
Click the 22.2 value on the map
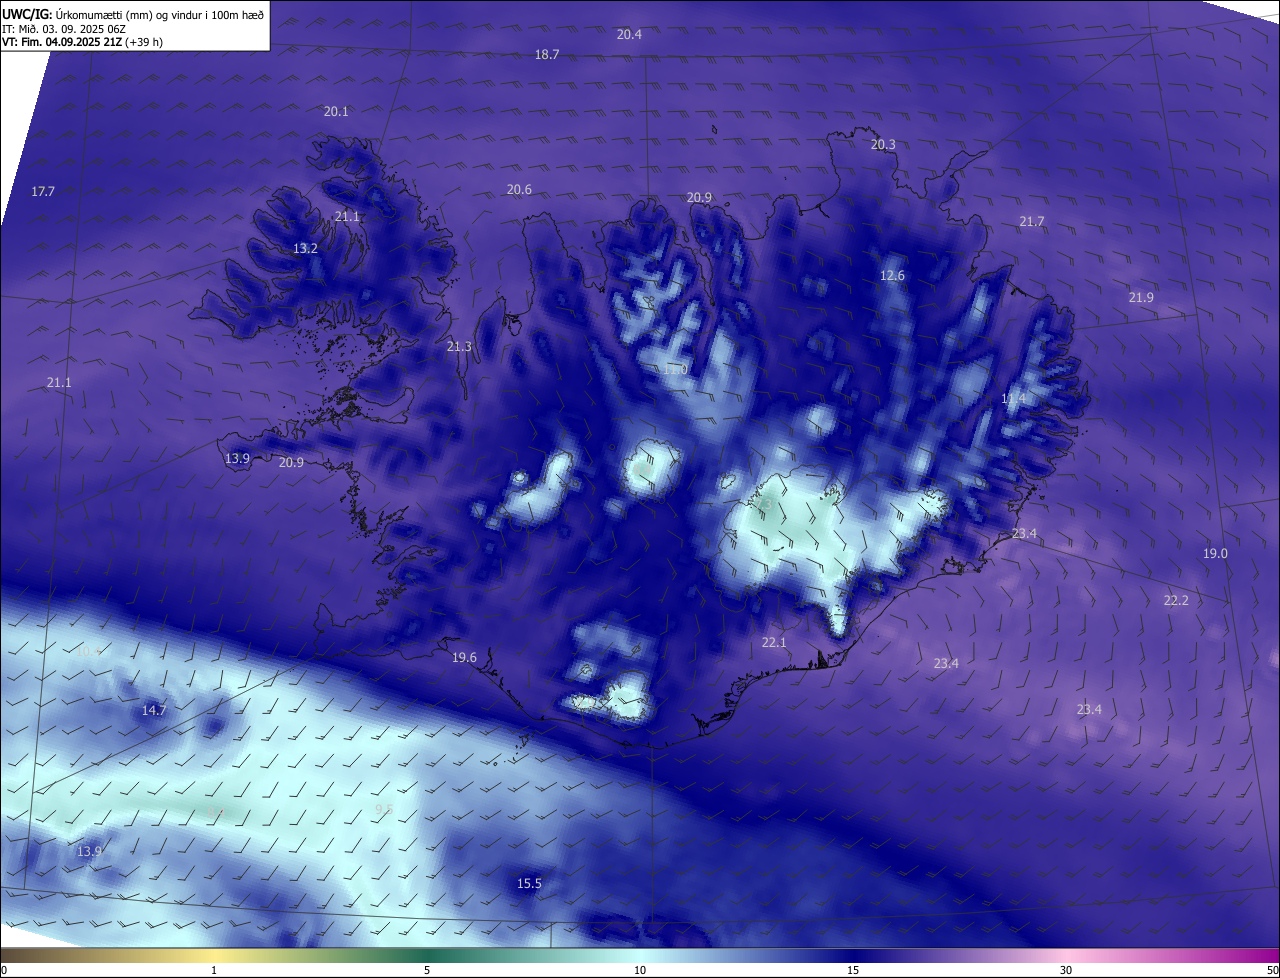click(1176, 601)
